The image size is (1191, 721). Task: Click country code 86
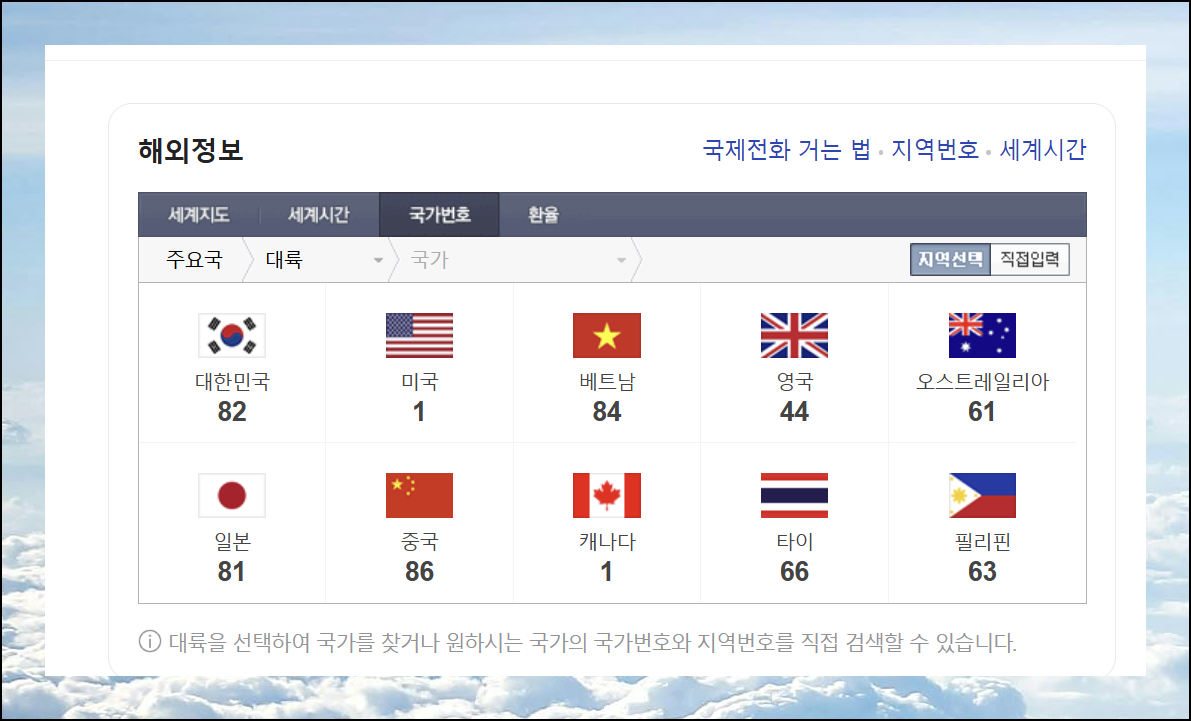point(419,571)
